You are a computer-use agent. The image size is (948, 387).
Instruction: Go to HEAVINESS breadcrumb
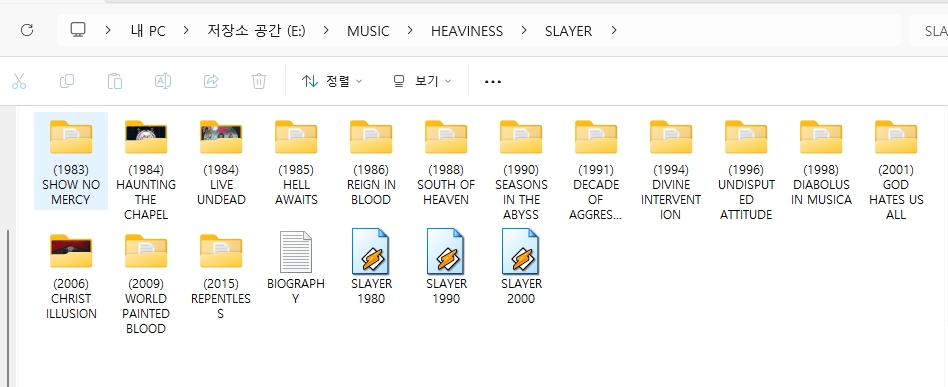pyautogui.click(x=467, y=31)
